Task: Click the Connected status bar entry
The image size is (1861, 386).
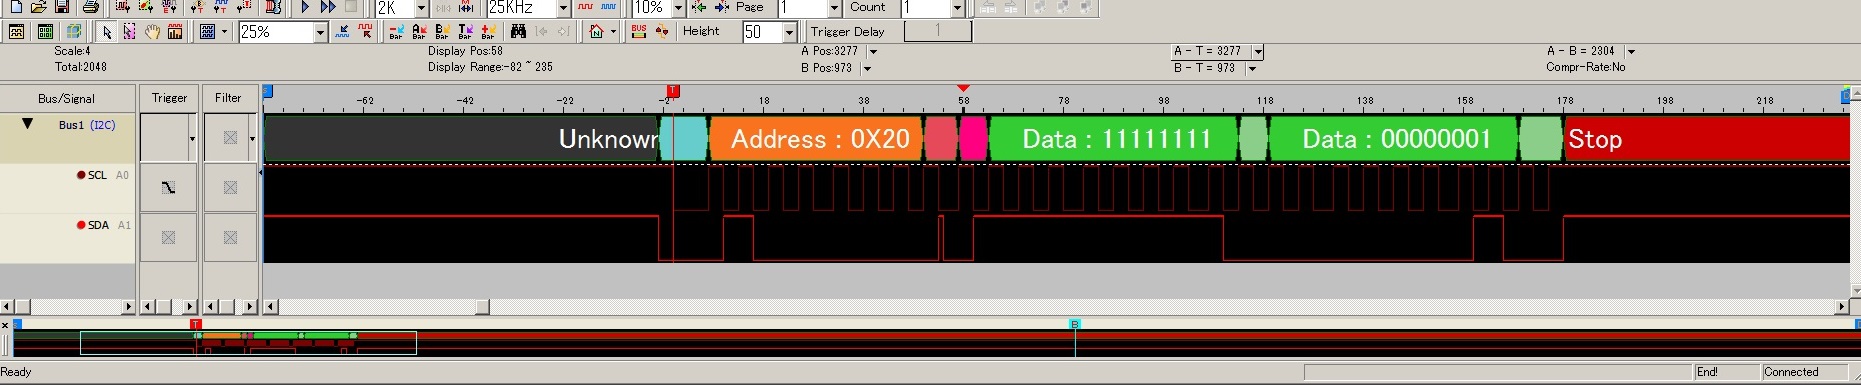Action: pos(1791,372)
